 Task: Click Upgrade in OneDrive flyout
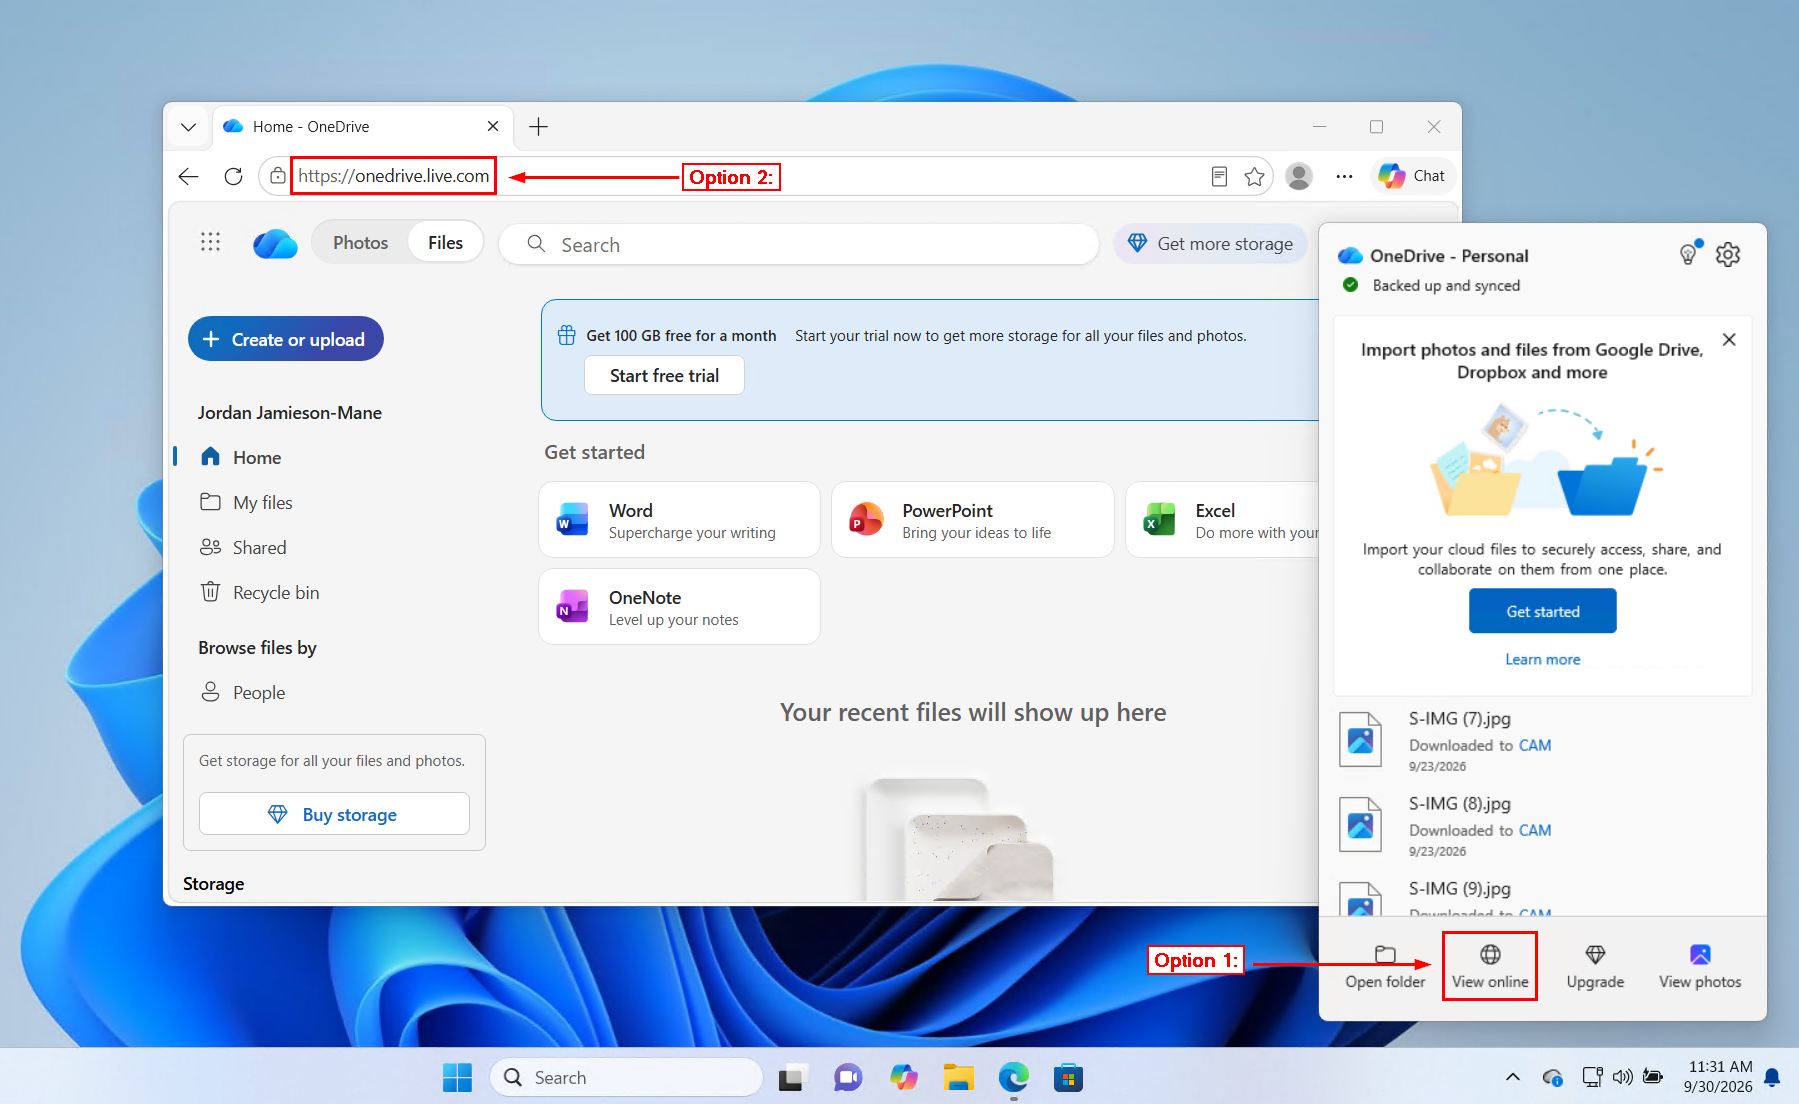(1595, 967)
